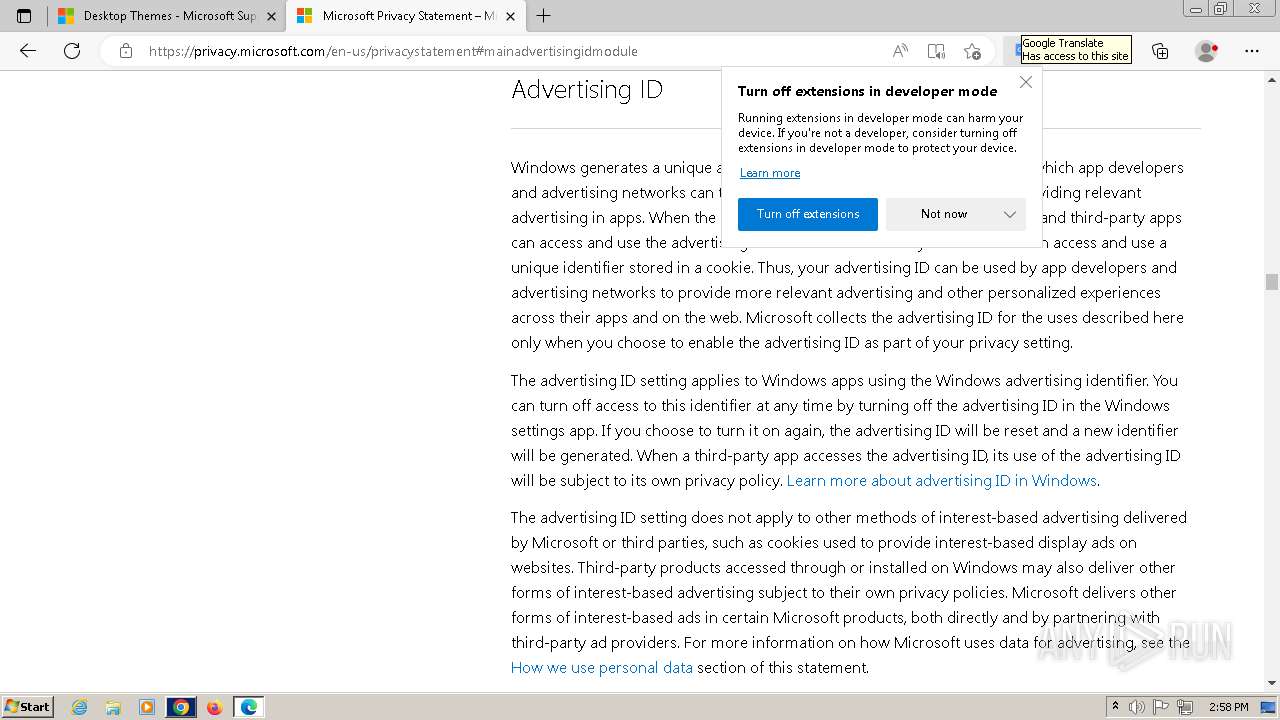
Task: Click scrollbar up arrow
Action: 1272,78
